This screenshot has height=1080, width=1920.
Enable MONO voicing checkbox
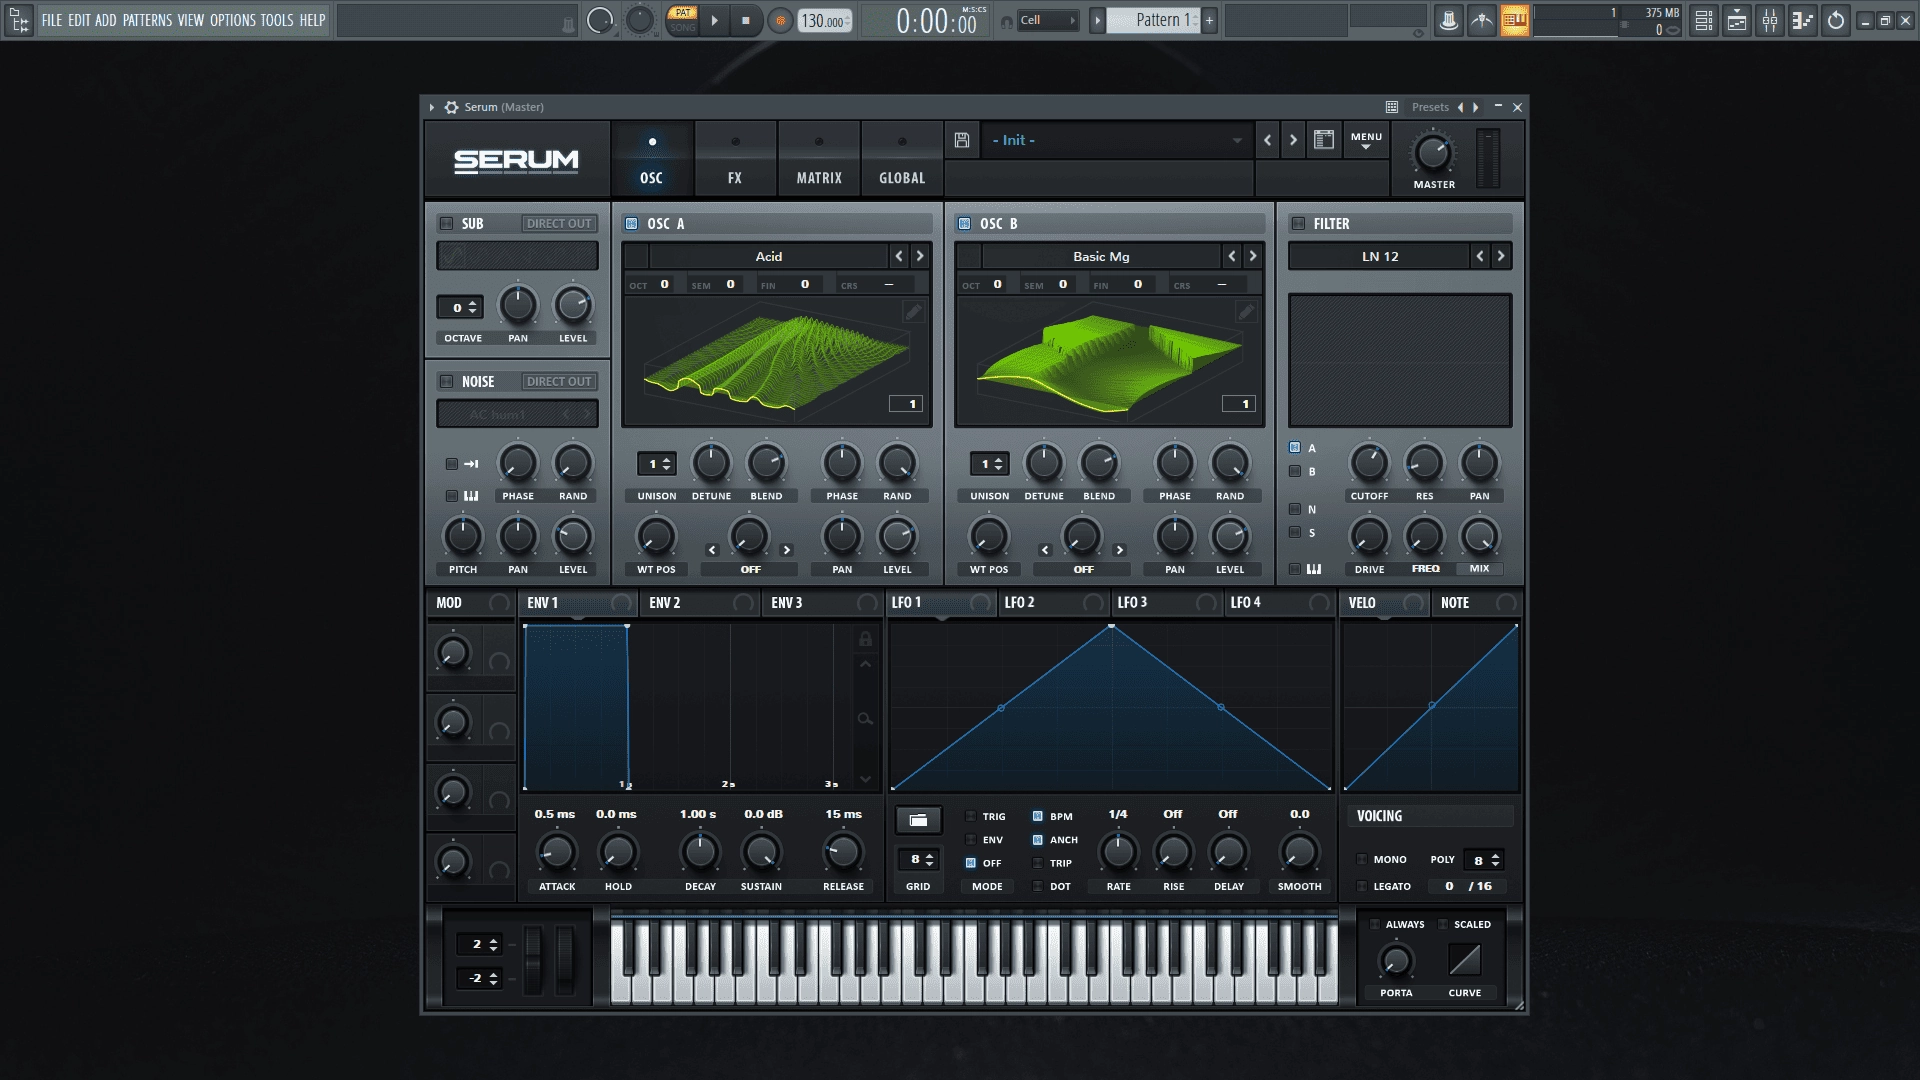click(1362, 859)
